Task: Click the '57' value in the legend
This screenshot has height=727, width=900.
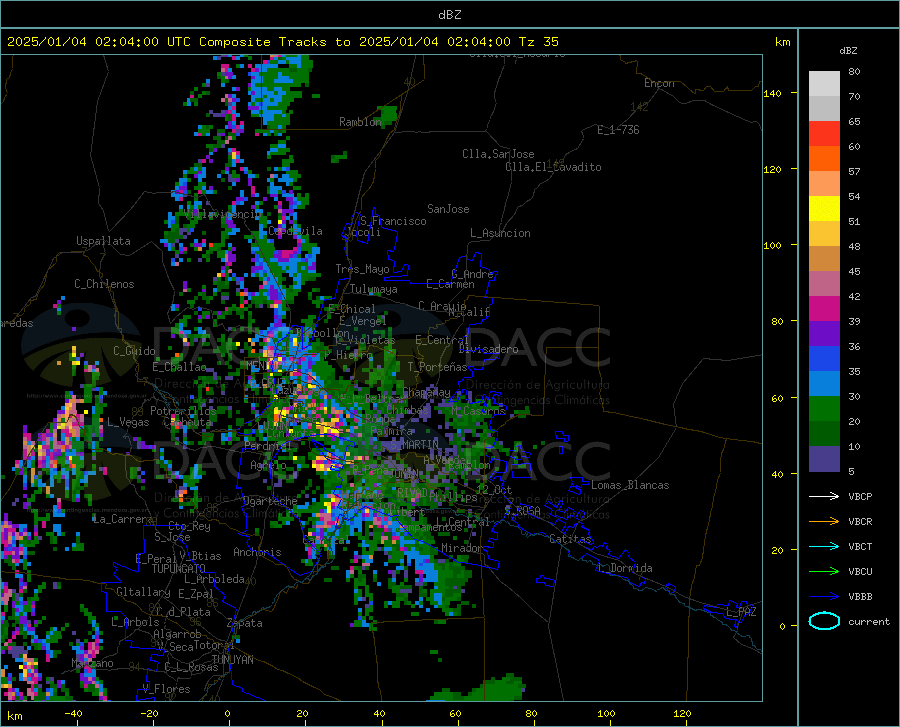Action: 854,172
